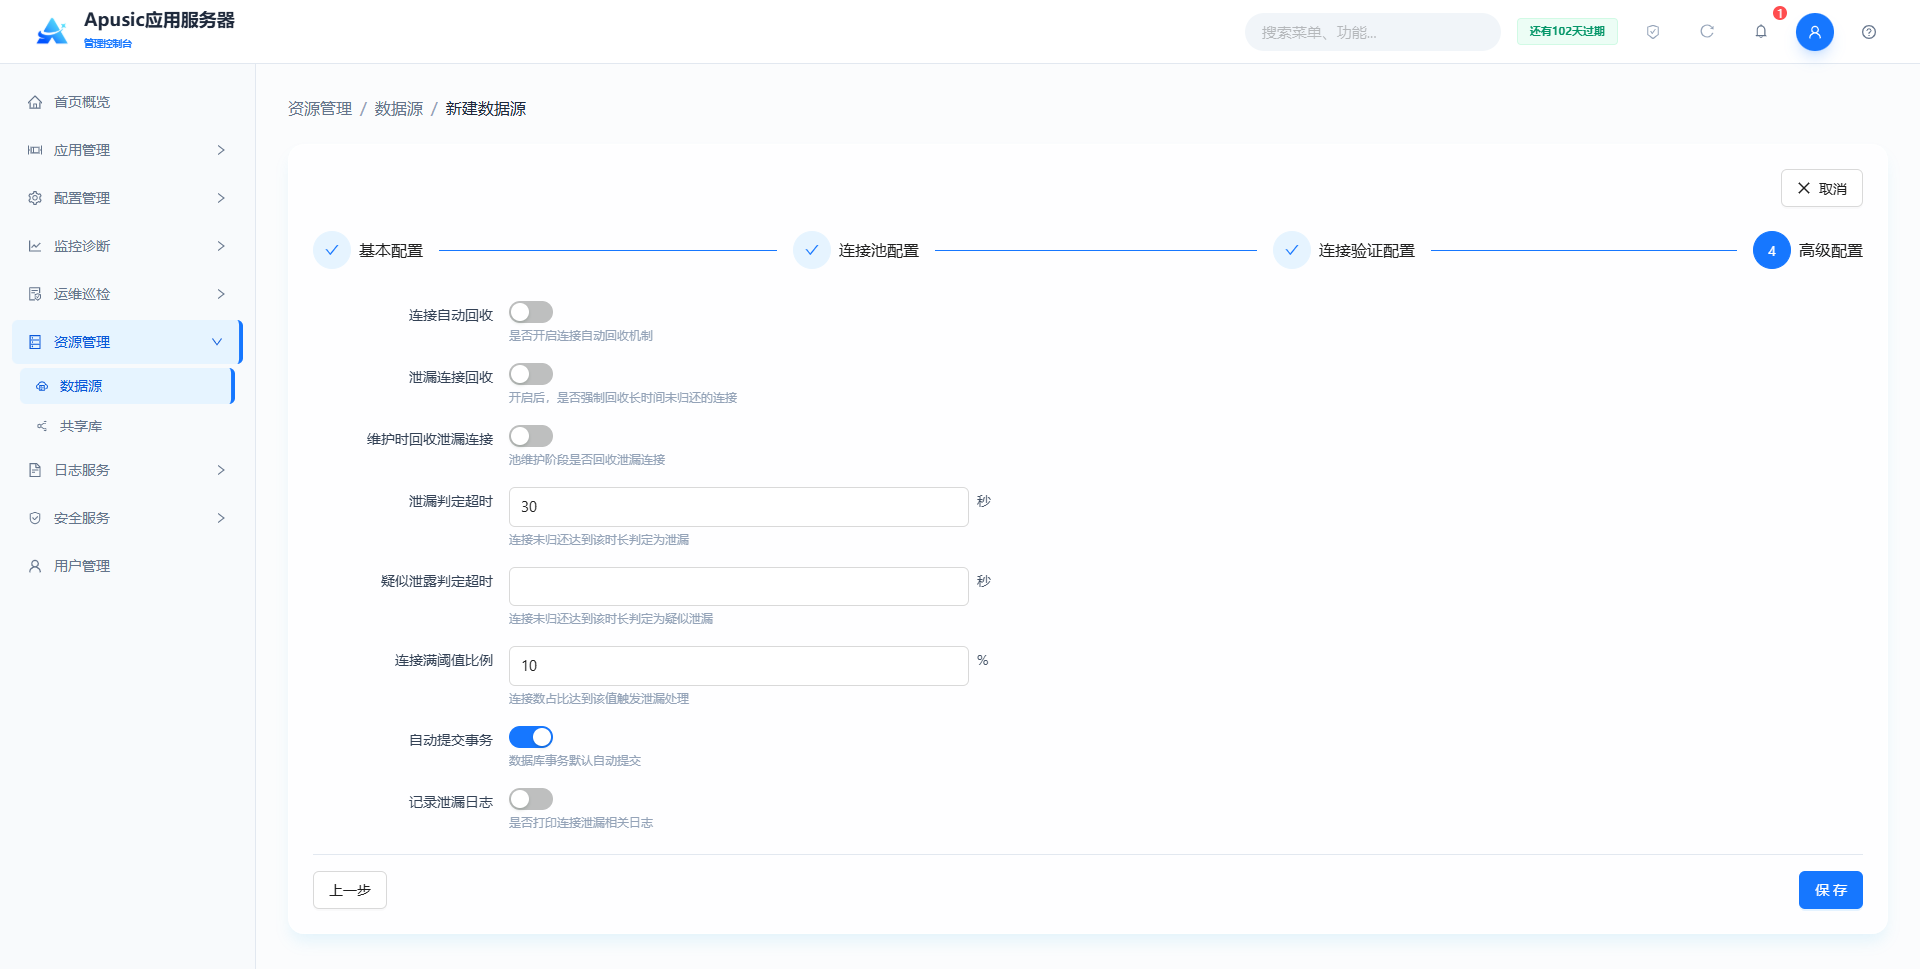Toggle the 维护时回收泄漏连接 switch
Screen dimensions: 1920x969
tap(531, 436)
